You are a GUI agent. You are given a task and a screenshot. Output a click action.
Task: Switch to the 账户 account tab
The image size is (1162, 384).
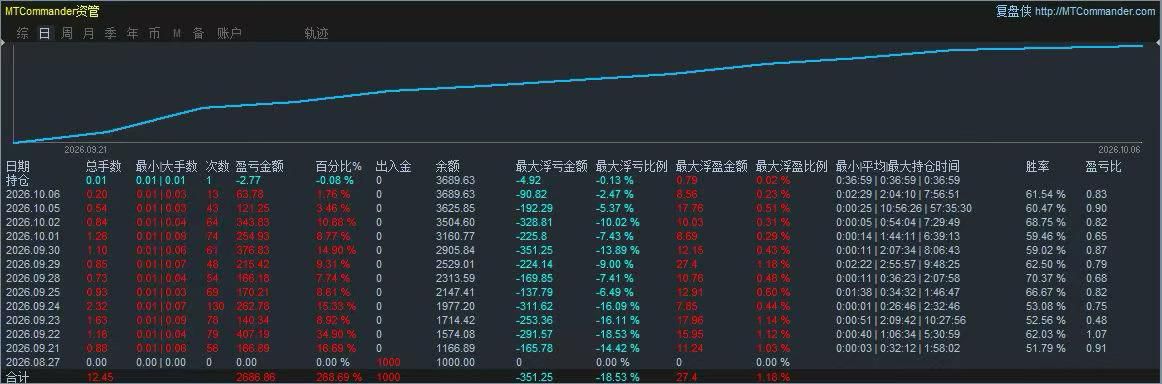pos(229,33)
